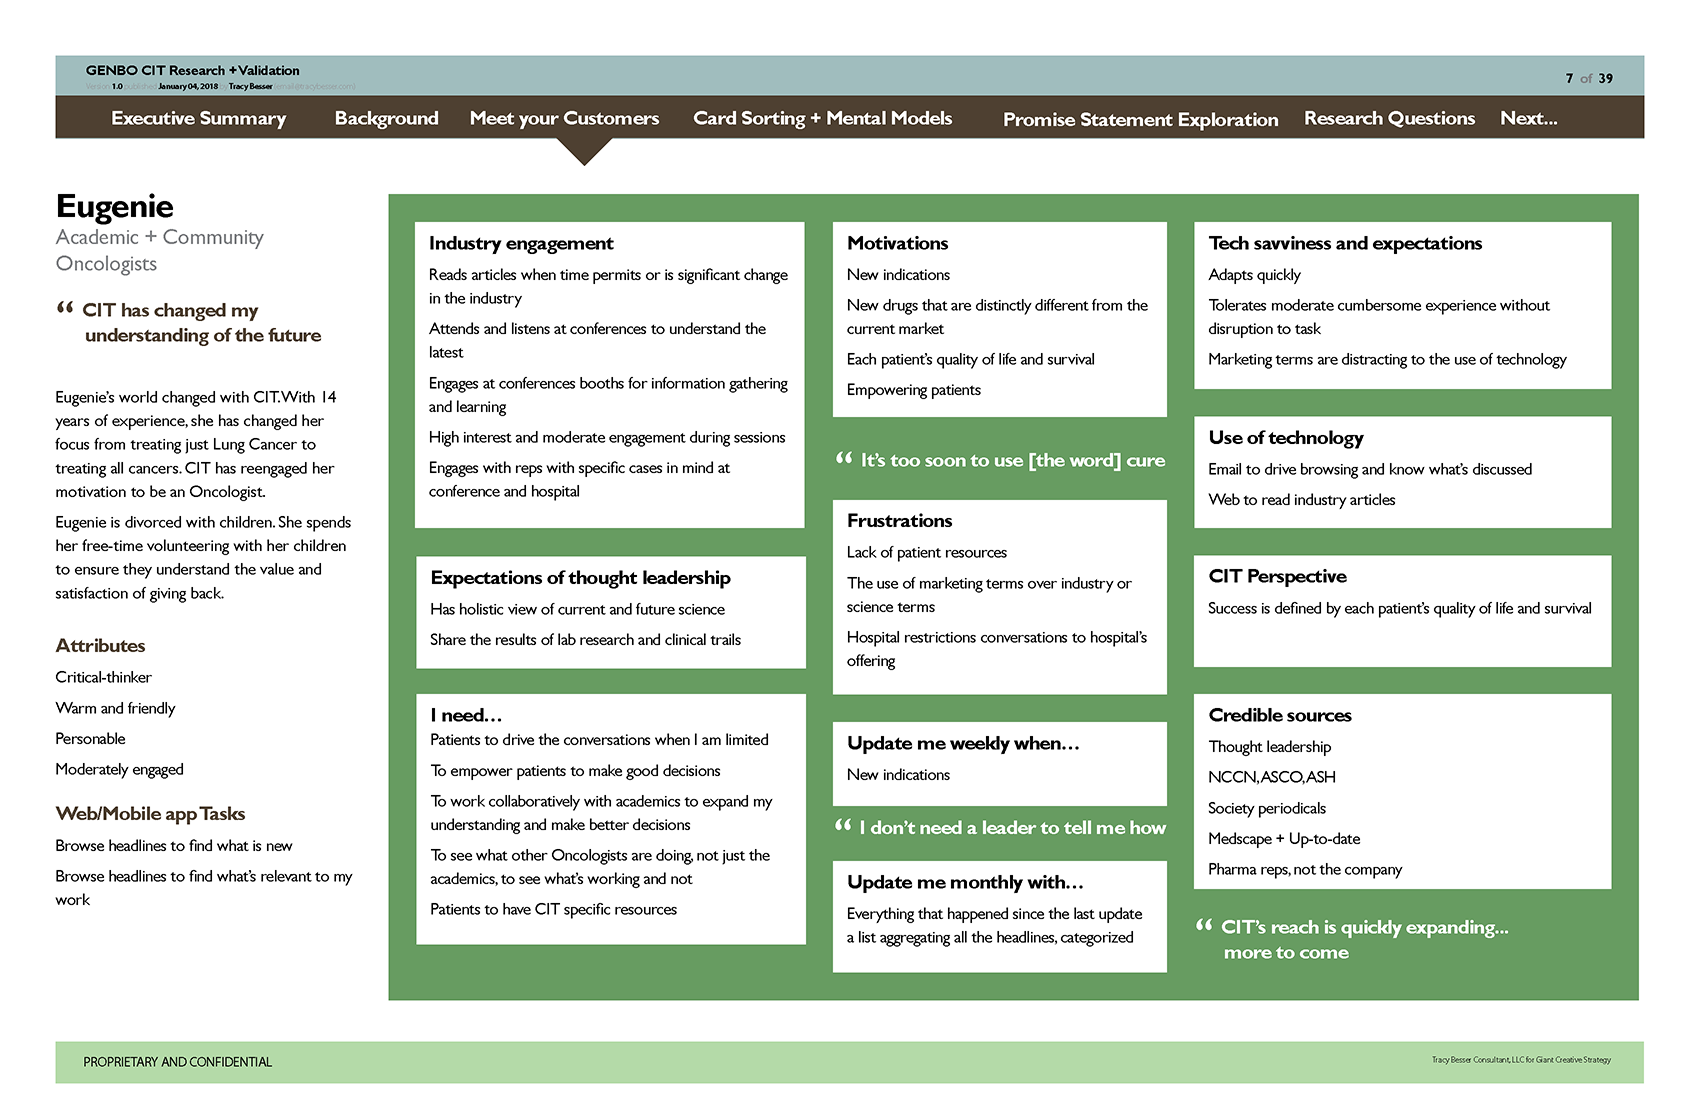
Task: Click 'Success is defined by each patient's quality' line
Action: [x=1399, y=608]
